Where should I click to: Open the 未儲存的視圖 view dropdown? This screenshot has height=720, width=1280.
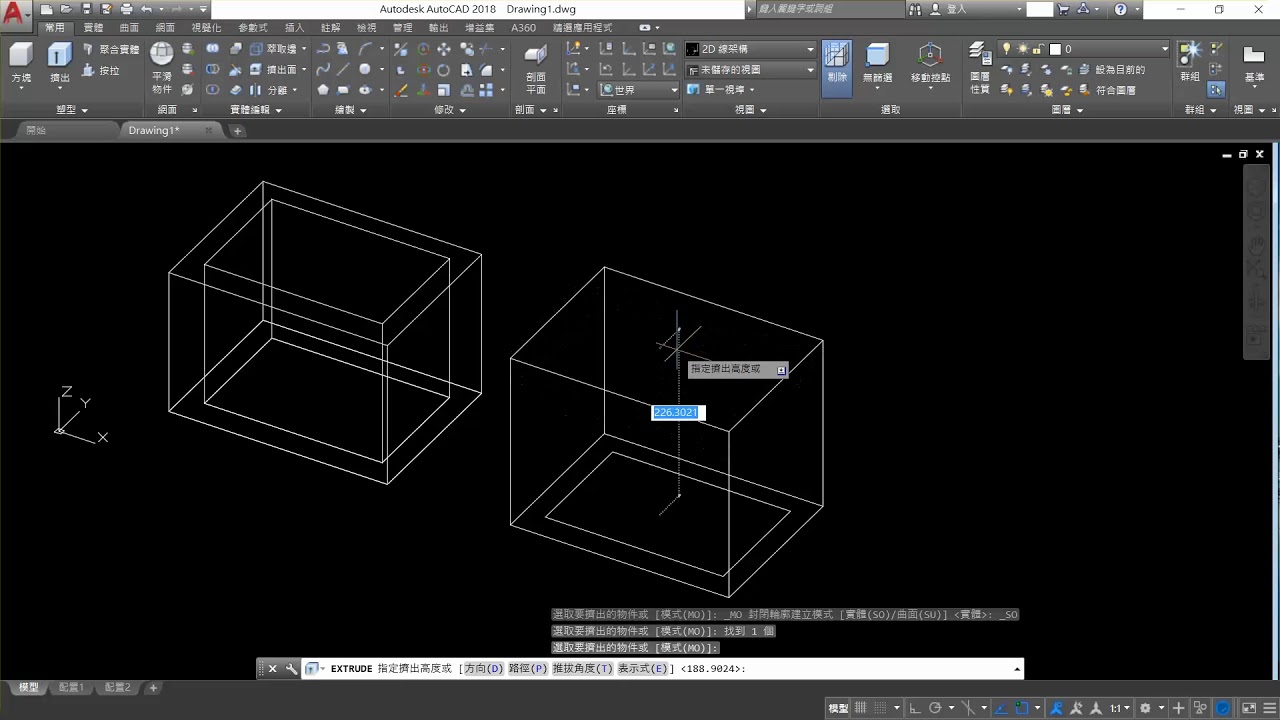point(751,70)
